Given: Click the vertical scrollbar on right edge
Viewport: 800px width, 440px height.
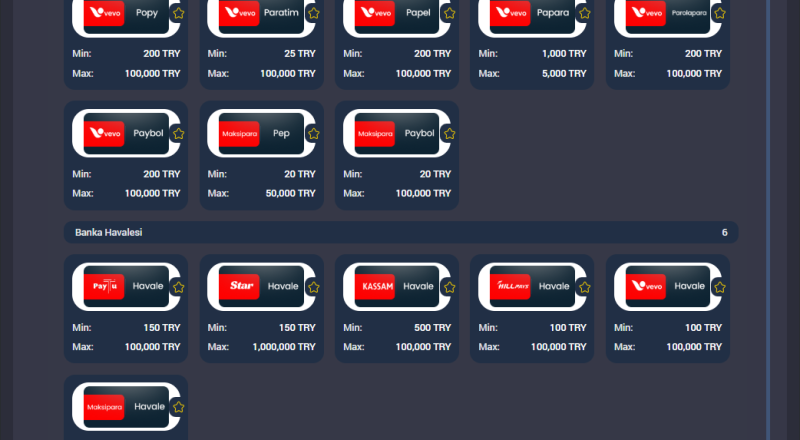Looking at the screenshot, I should click(767, 200).
